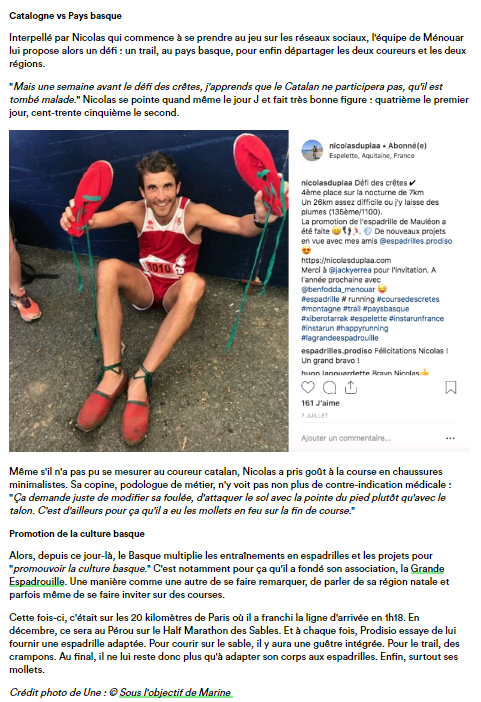Open the nicolasduplaa profile avatar
Viewport: 481px width, 702px height.
pos(312,150)
